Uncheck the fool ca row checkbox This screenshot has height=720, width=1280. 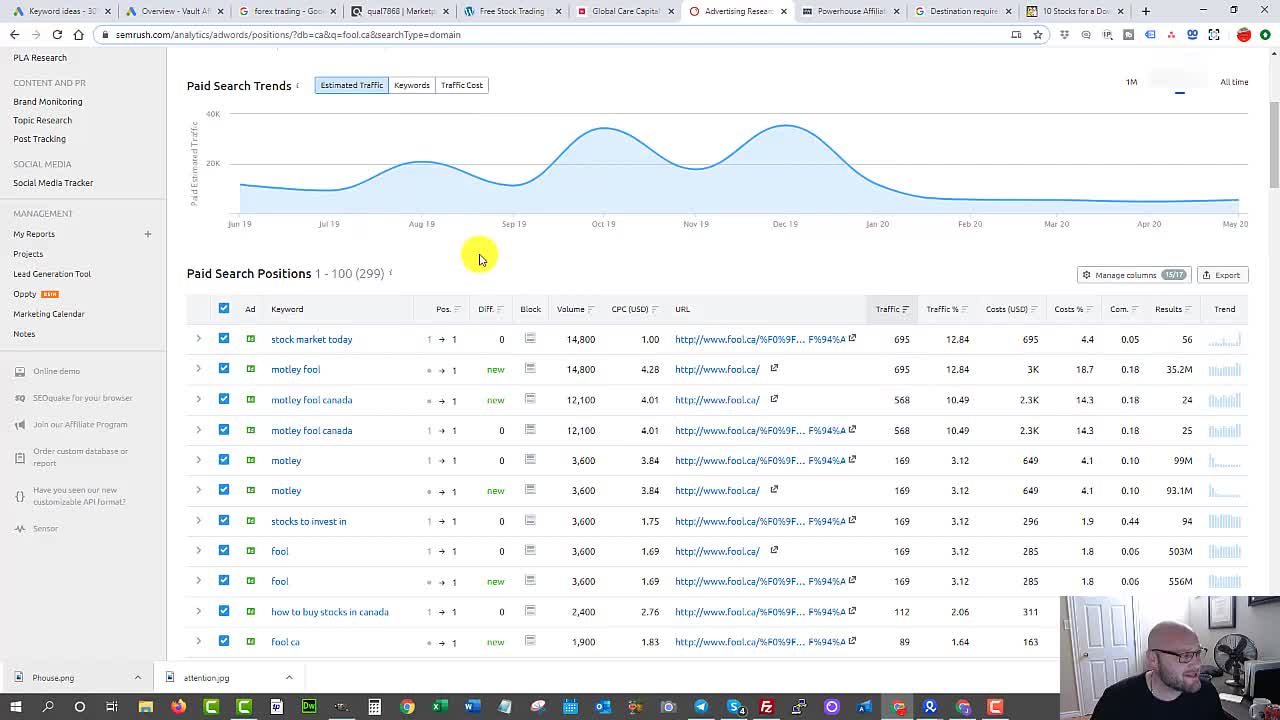tap(224, 641)
